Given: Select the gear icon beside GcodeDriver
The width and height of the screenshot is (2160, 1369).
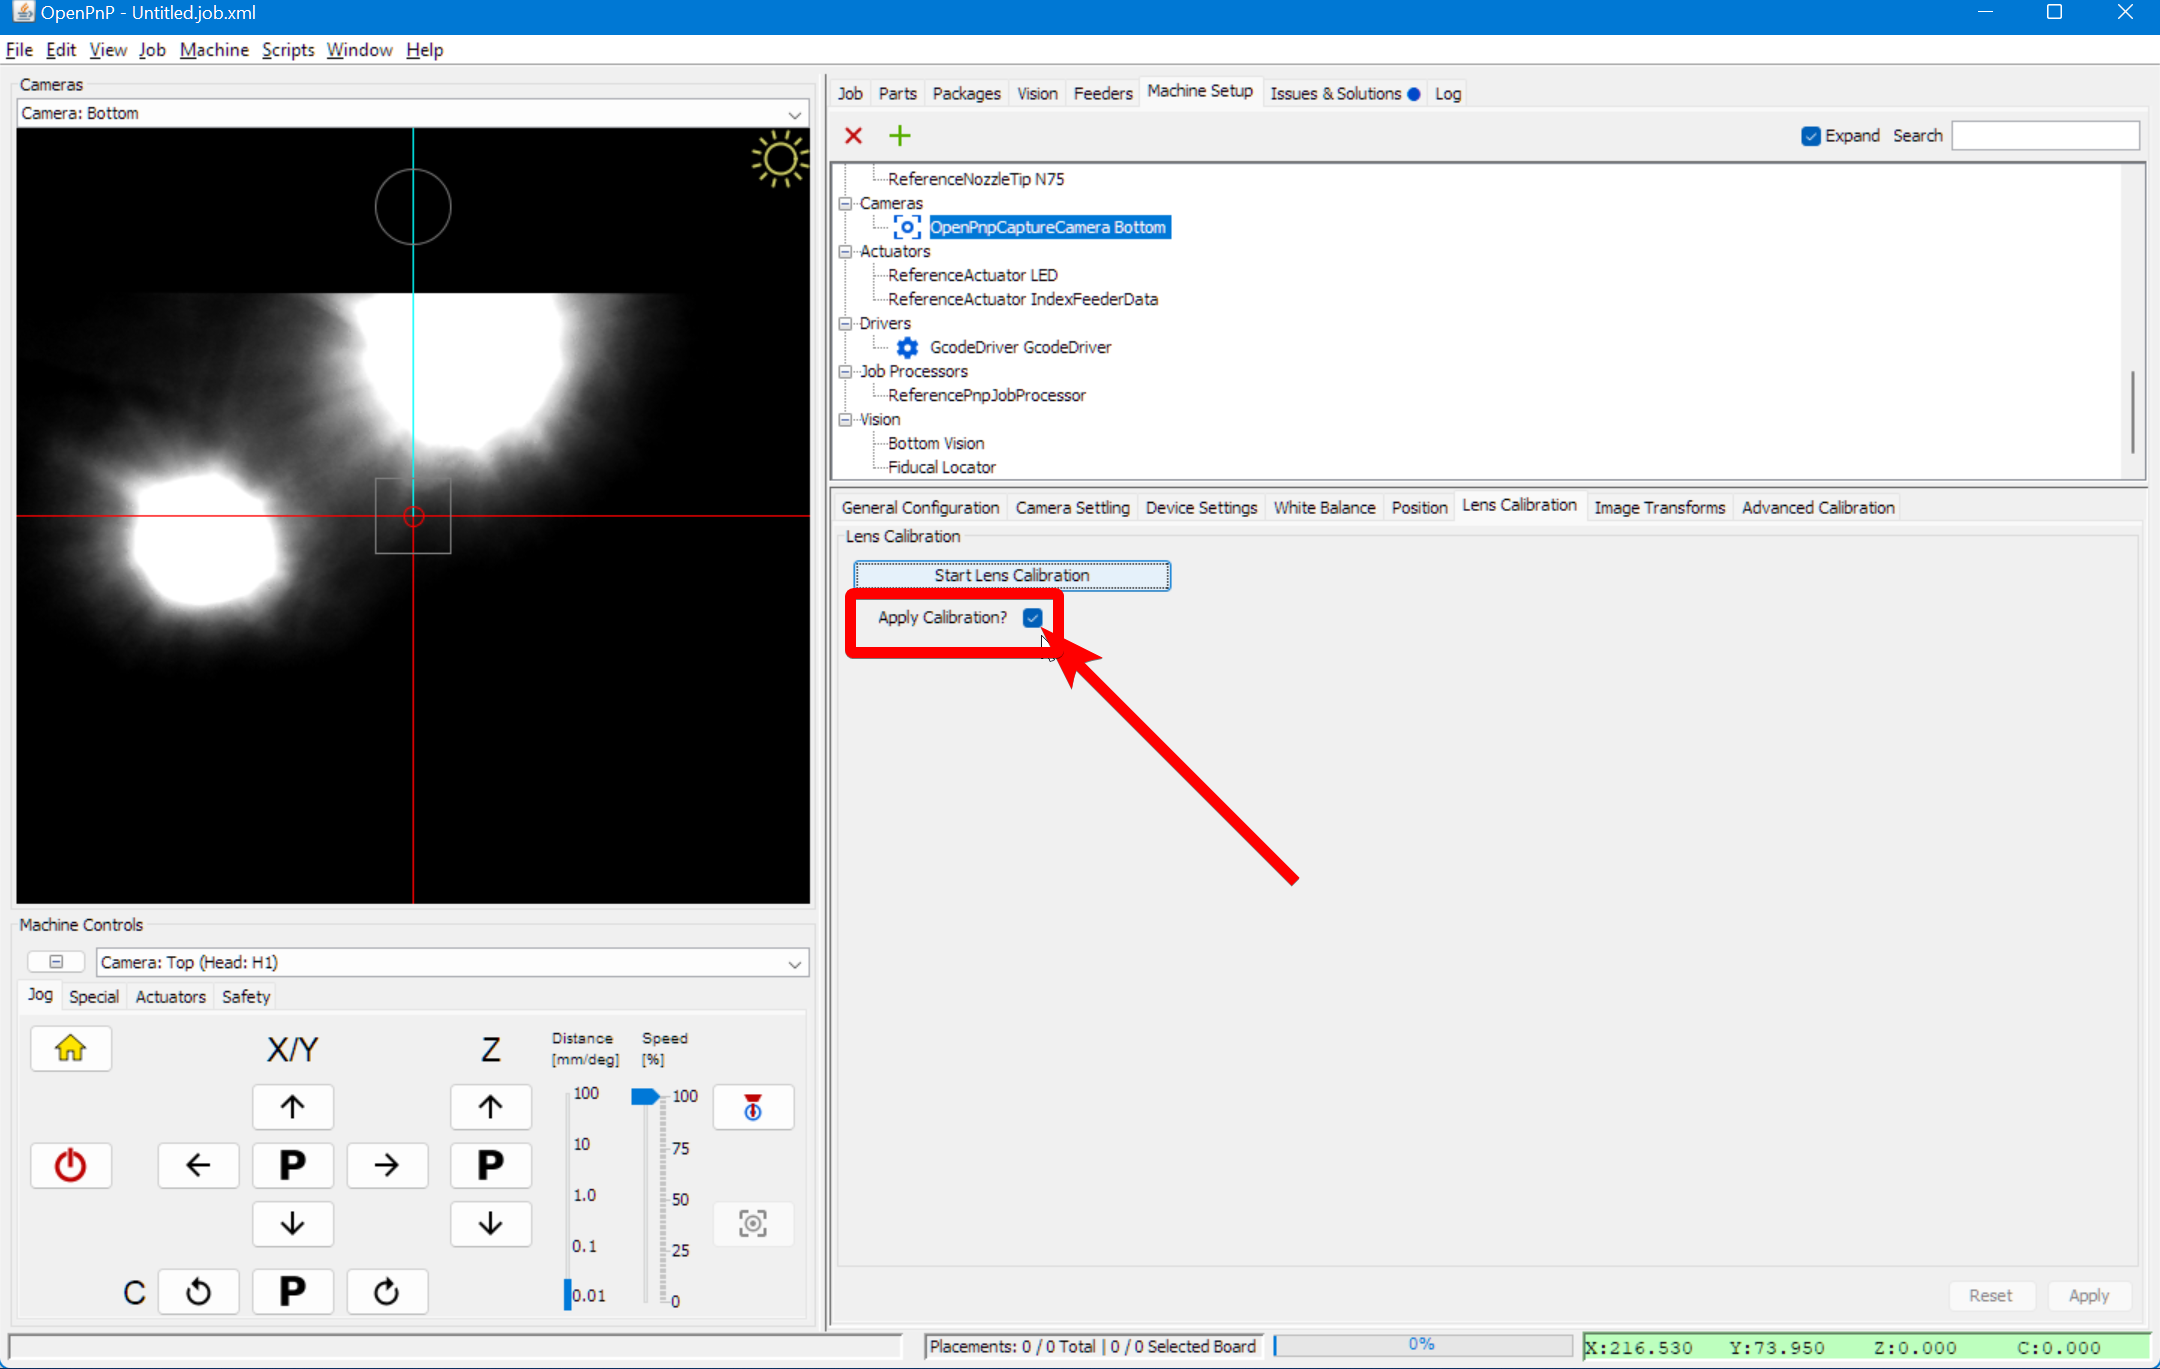Looking at the screenshot, I should [x=906, y=347].
